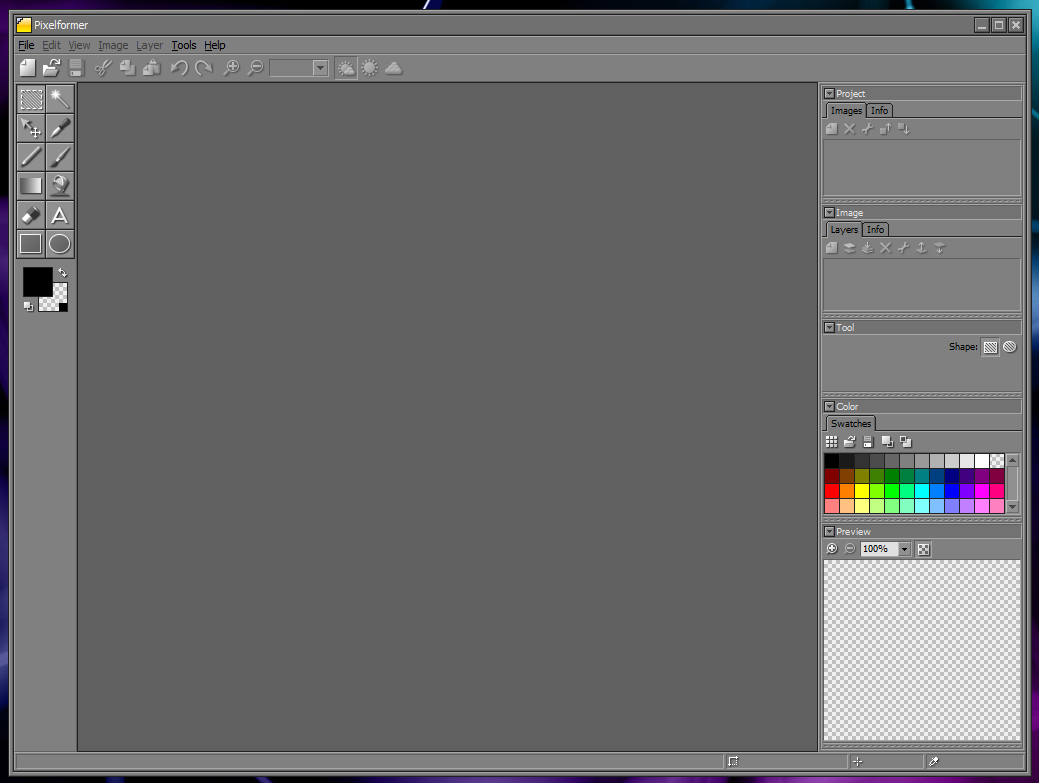Click the Copy toolbar icon
The width and height of the screenshot is (1039, 783).
point(127,68)
